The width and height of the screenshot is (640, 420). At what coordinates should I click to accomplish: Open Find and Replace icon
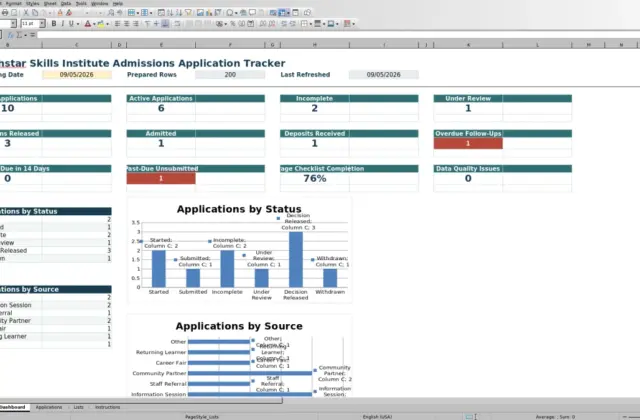click(110, 13)
